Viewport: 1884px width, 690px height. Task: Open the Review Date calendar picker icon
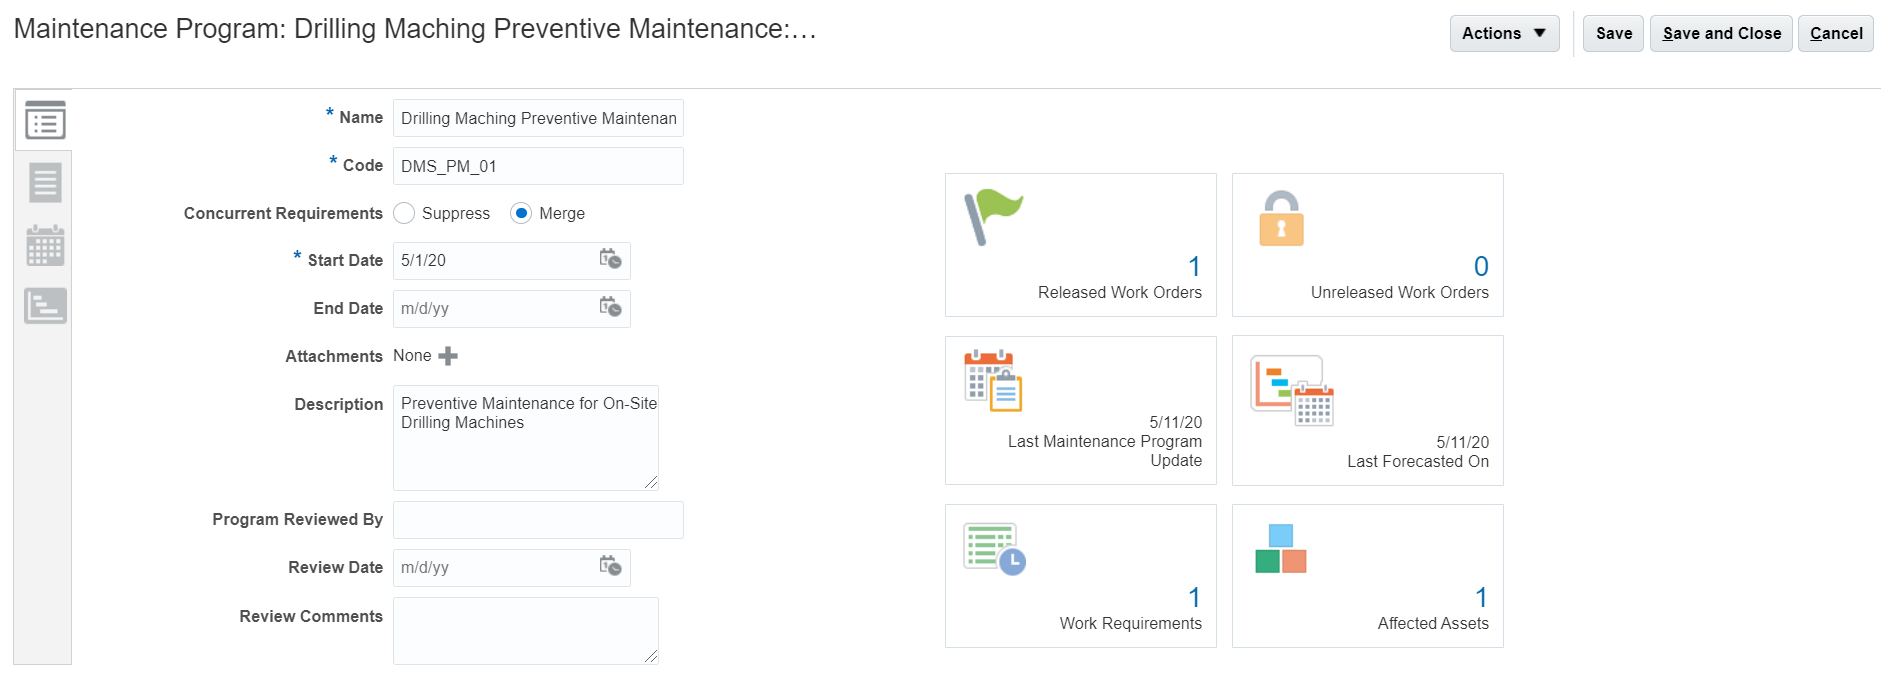click(610, 567)
